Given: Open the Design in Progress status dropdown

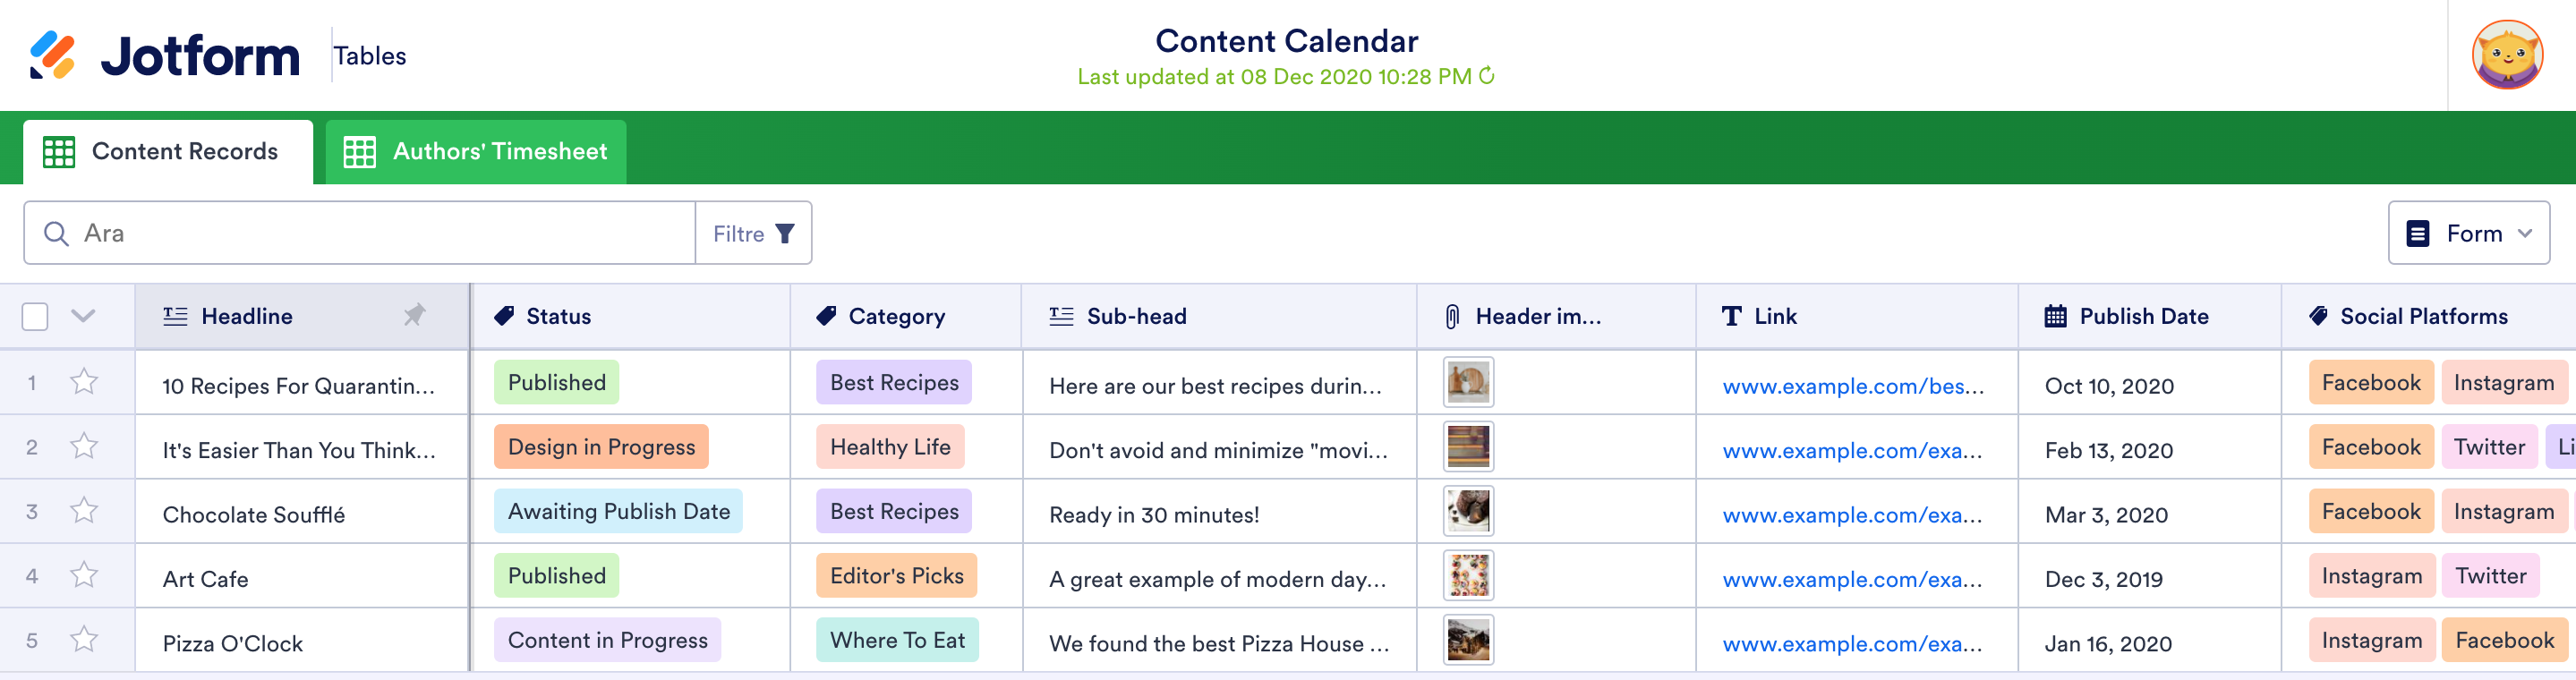Looking at the screenshot, I should [601, 447].
